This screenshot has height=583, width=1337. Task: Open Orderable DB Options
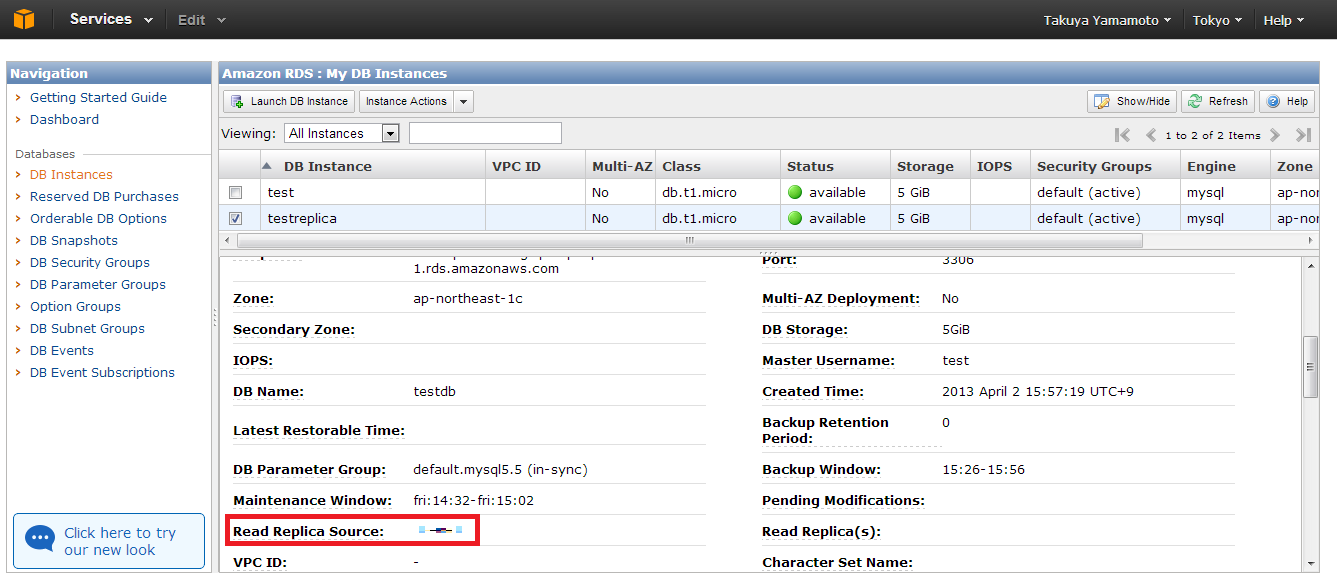[98, 218]
